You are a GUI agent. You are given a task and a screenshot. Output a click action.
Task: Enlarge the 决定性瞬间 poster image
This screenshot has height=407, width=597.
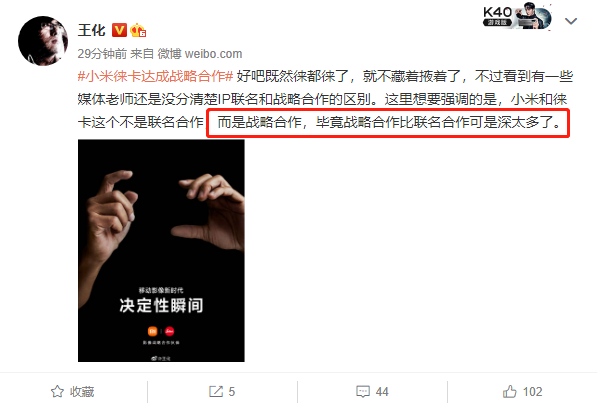[161, 251]
